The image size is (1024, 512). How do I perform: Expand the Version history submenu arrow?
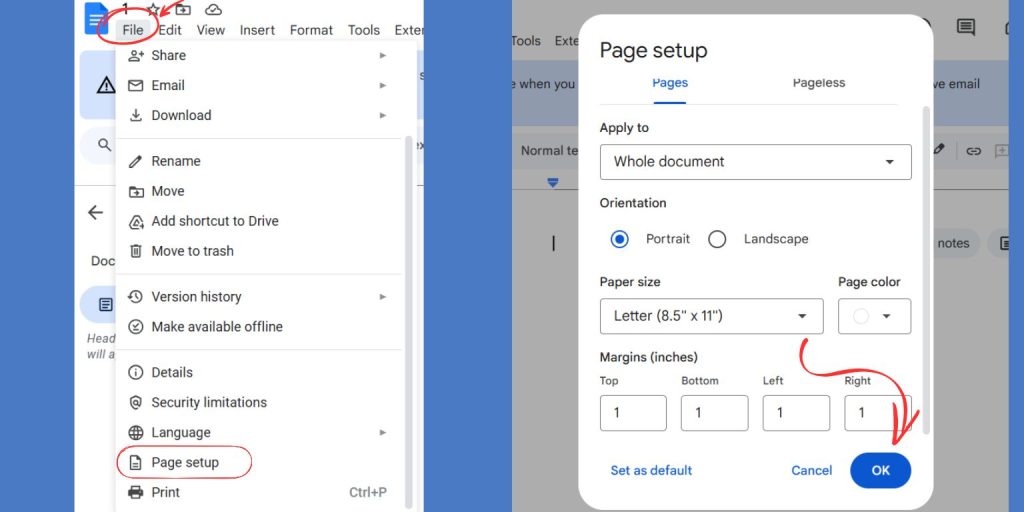click(x=383, y=297)
